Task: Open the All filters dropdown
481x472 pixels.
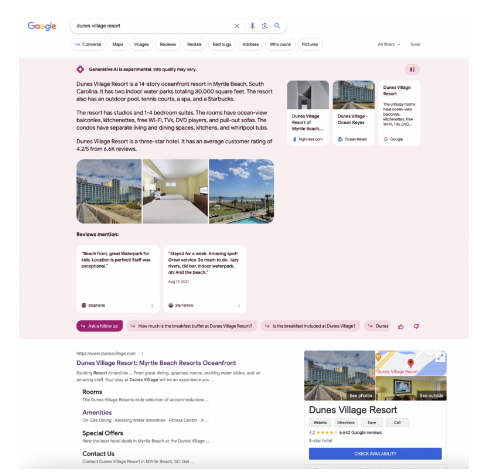Action: [x=389, y=44]
